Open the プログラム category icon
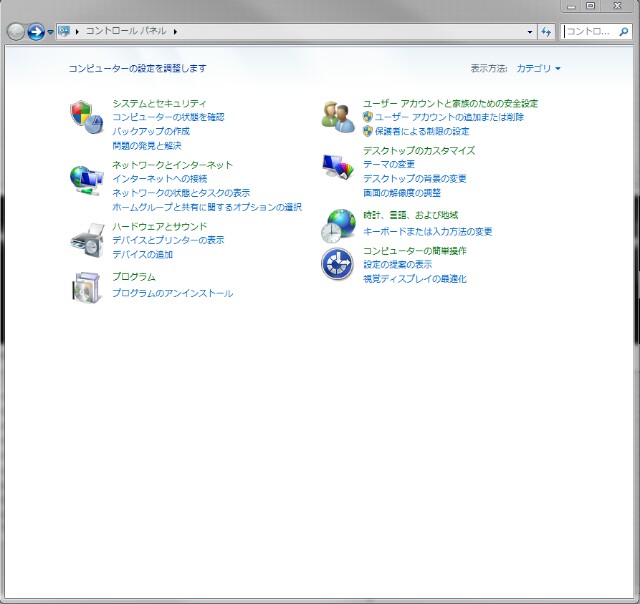640x604 pixels. 86,287
